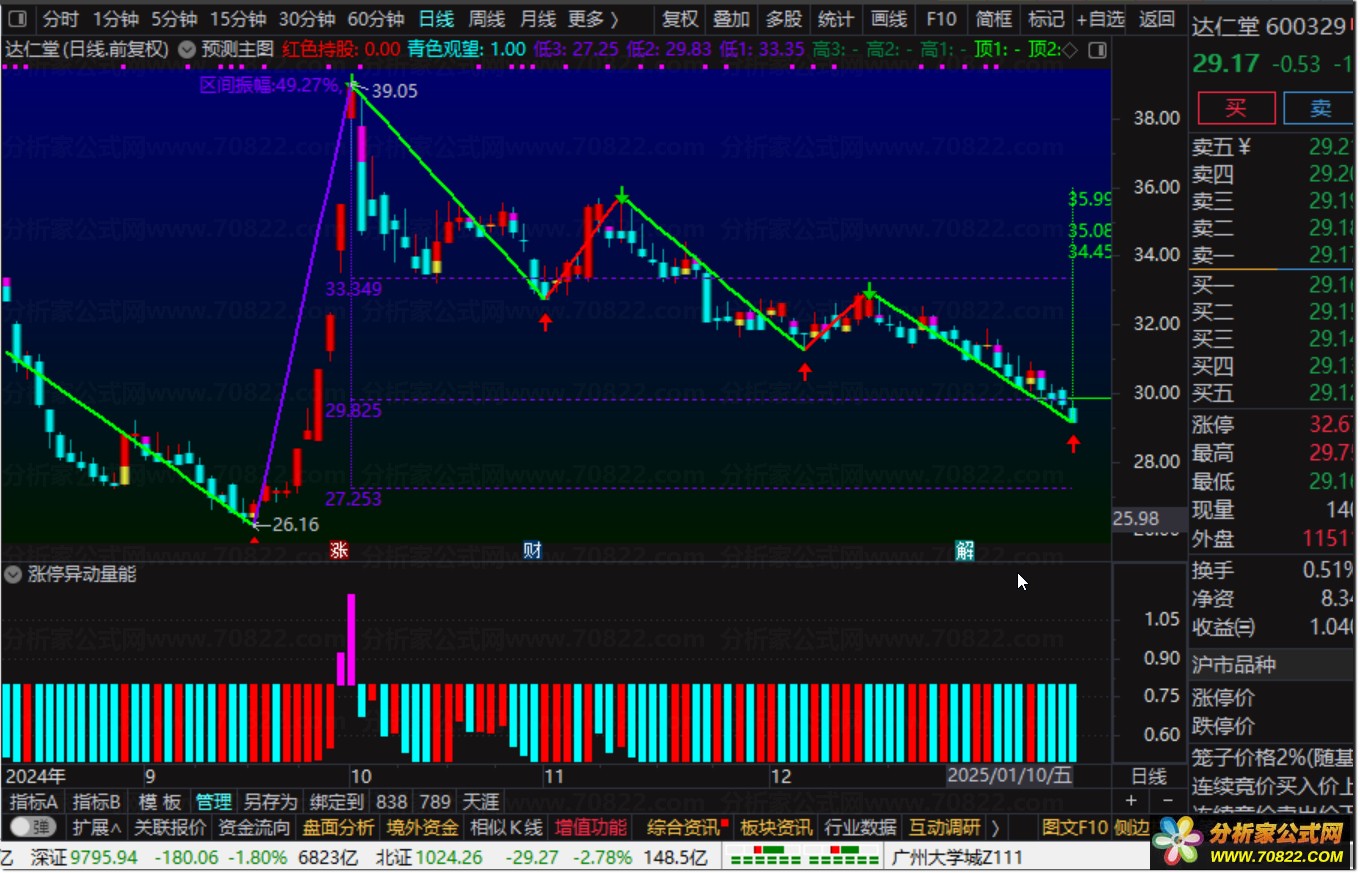Open the 板块资讯 tab
The image size is (1360, 873).
click(x=775, y=827)
